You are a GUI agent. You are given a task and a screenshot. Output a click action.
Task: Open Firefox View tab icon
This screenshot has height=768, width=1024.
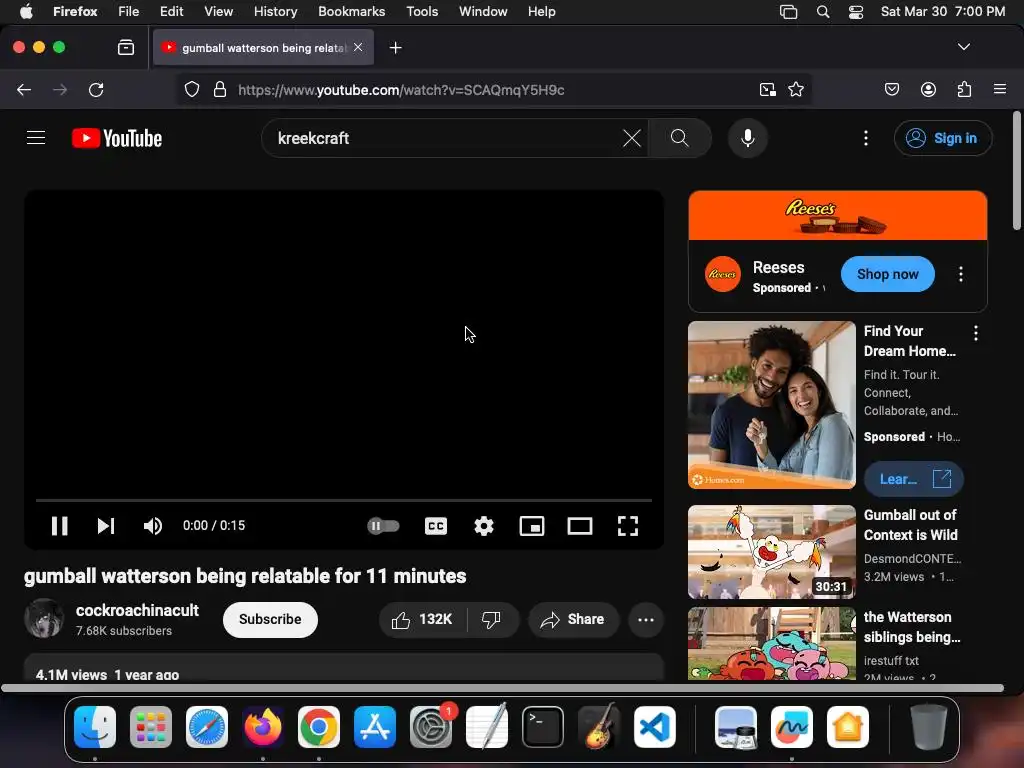[x=125, y=47]
